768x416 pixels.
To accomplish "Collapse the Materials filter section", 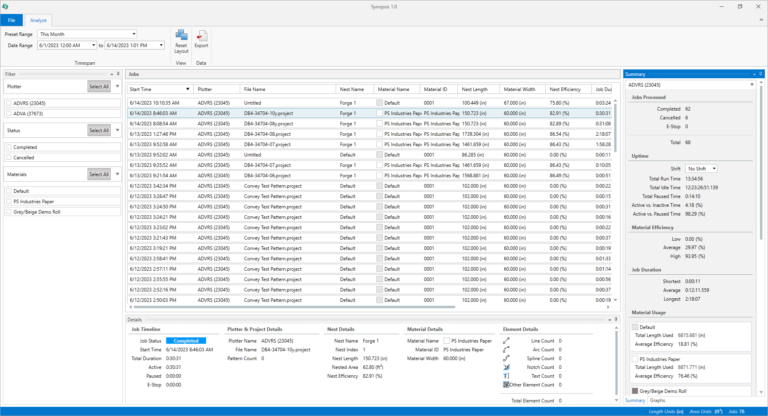I will point(118,174).
